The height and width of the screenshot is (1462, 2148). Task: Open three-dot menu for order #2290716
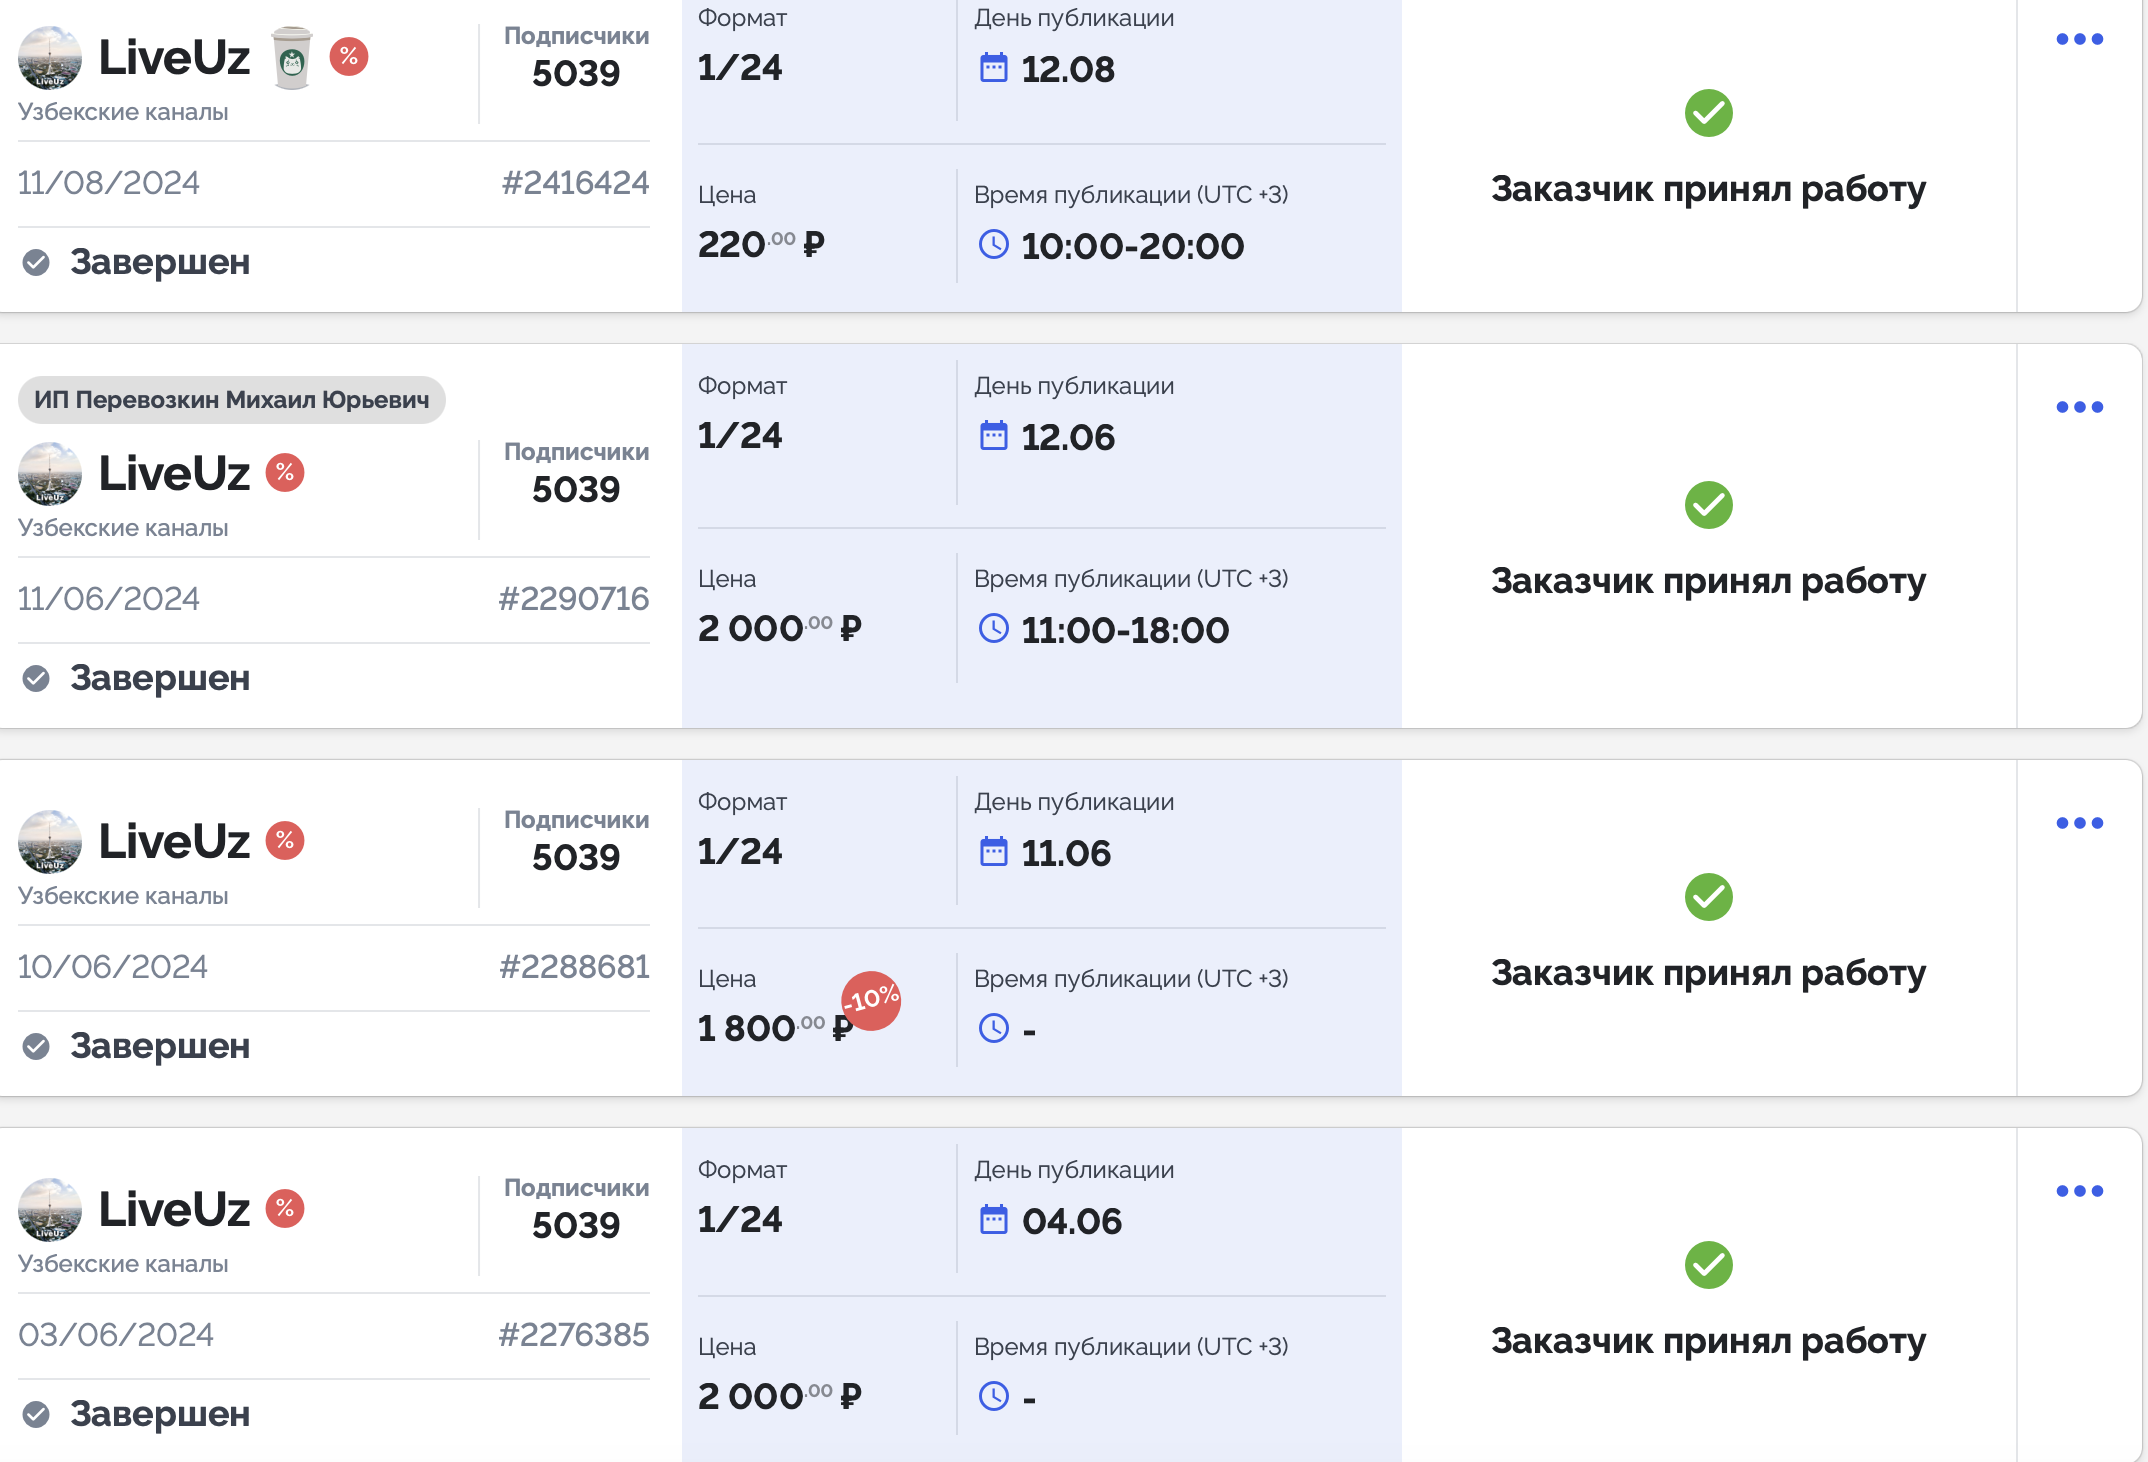(2079, 407)
